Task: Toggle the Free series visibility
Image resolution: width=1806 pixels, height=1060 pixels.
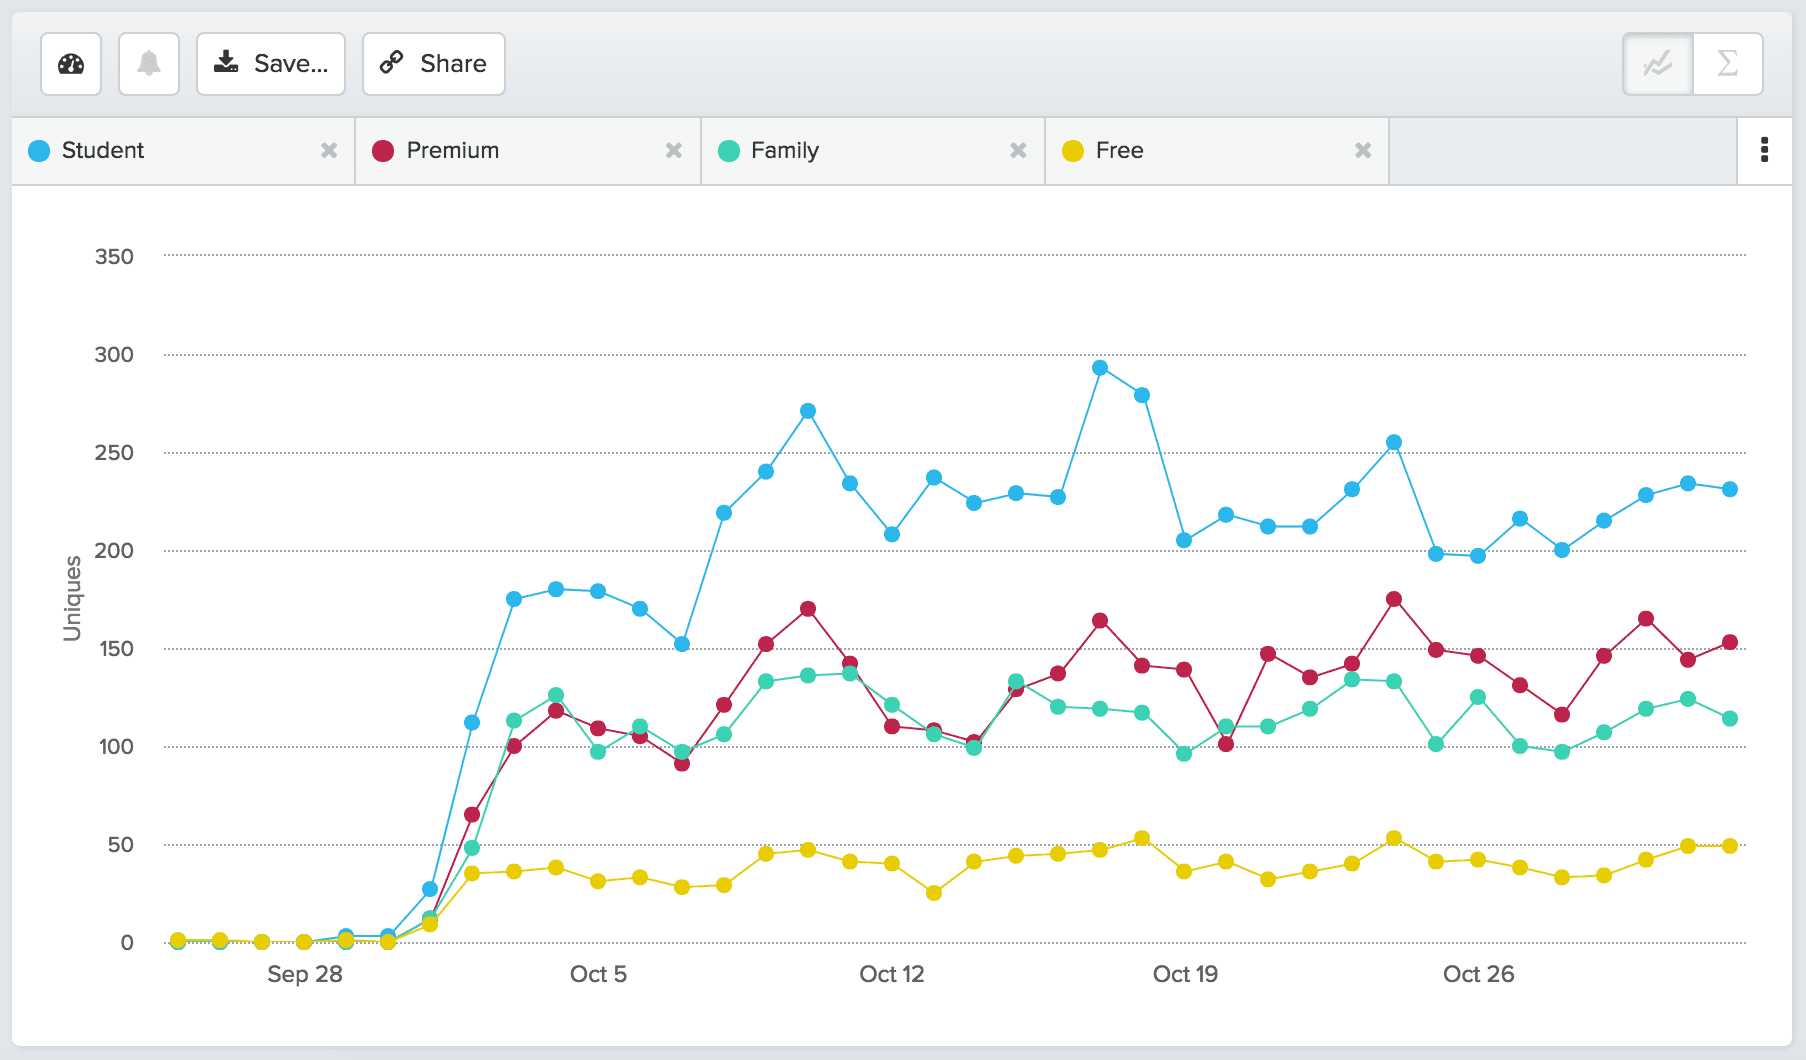Action: tap(1118, 150)
